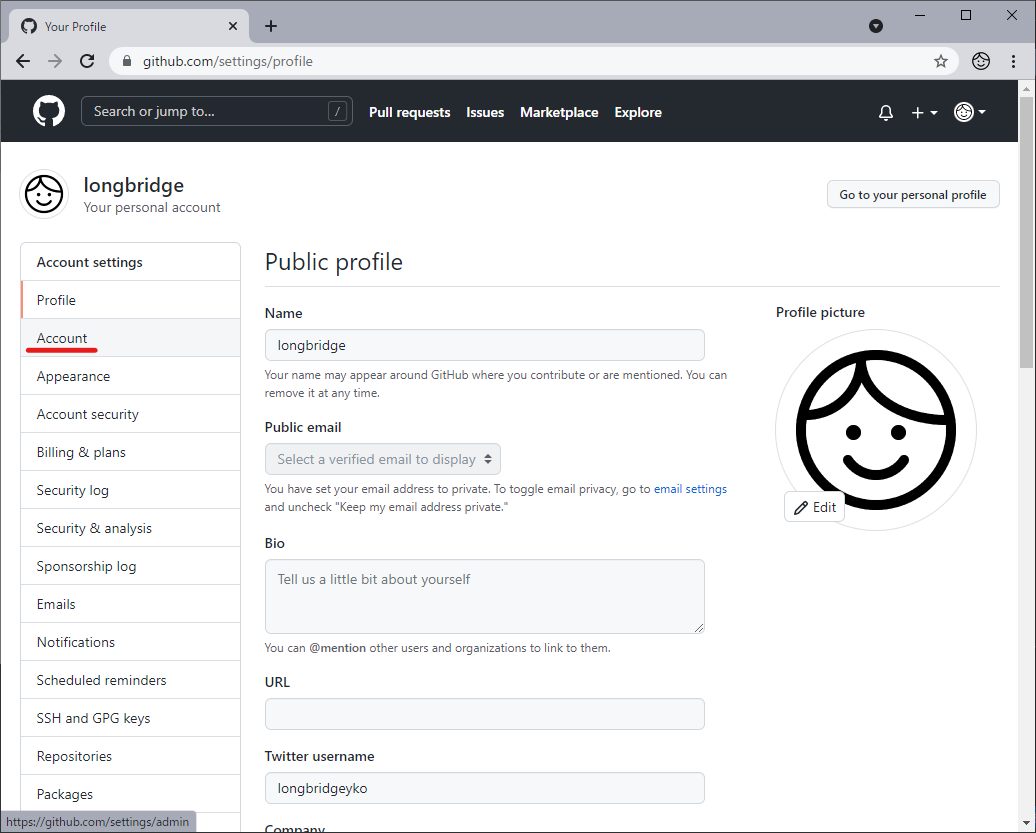Open a new browser tab
1036x833 pixels.
[x=270, y=26]
